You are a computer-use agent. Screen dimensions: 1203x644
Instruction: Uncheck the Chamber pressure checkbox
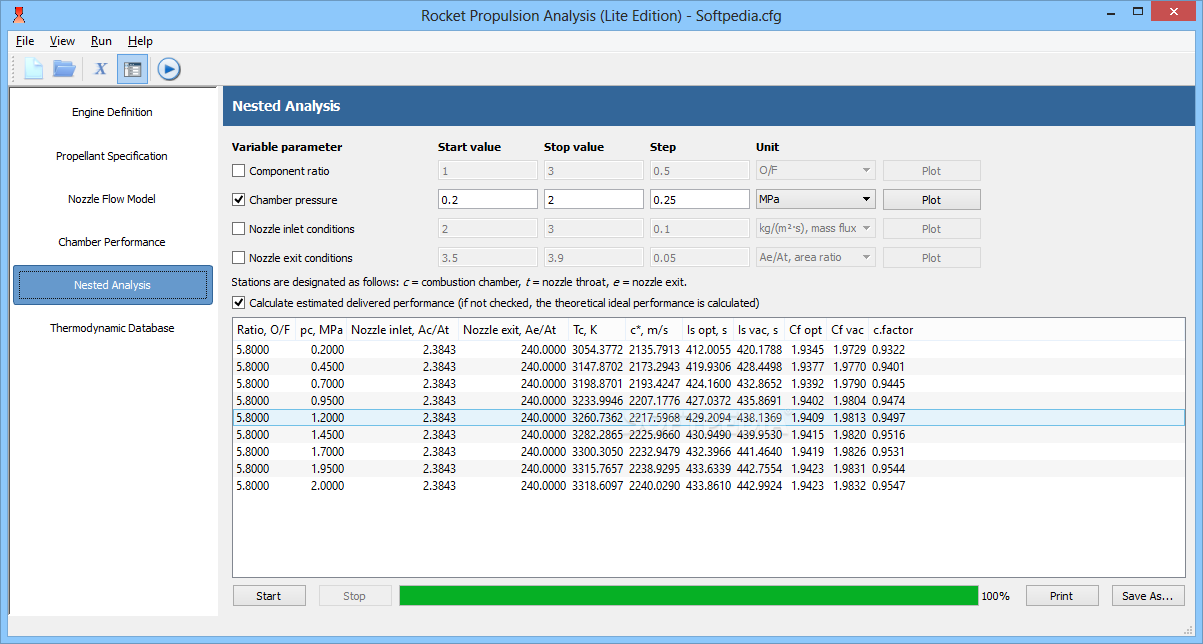(239, 200)
